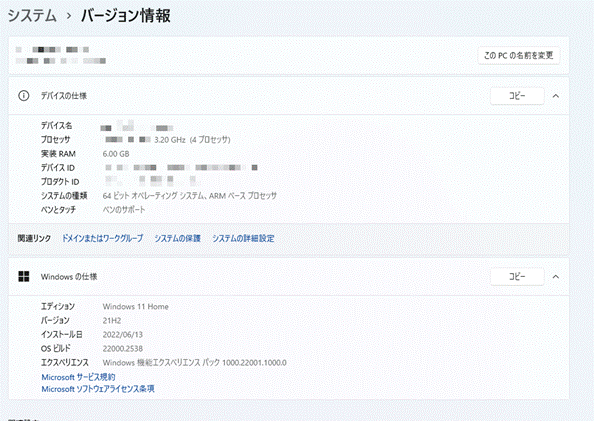Screen dimensions: 594x421
Task: Click the バージョン情報 page title
Action: (x=125, y=16)
